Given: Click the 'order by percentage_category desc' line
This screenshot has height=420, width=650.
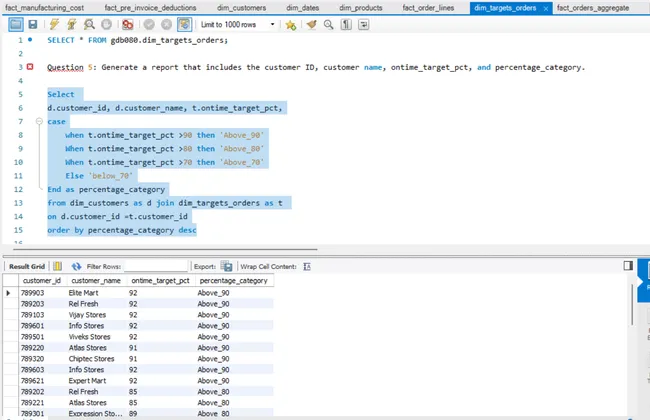Looking at the screenshot, I should click(x=121, y=230).
